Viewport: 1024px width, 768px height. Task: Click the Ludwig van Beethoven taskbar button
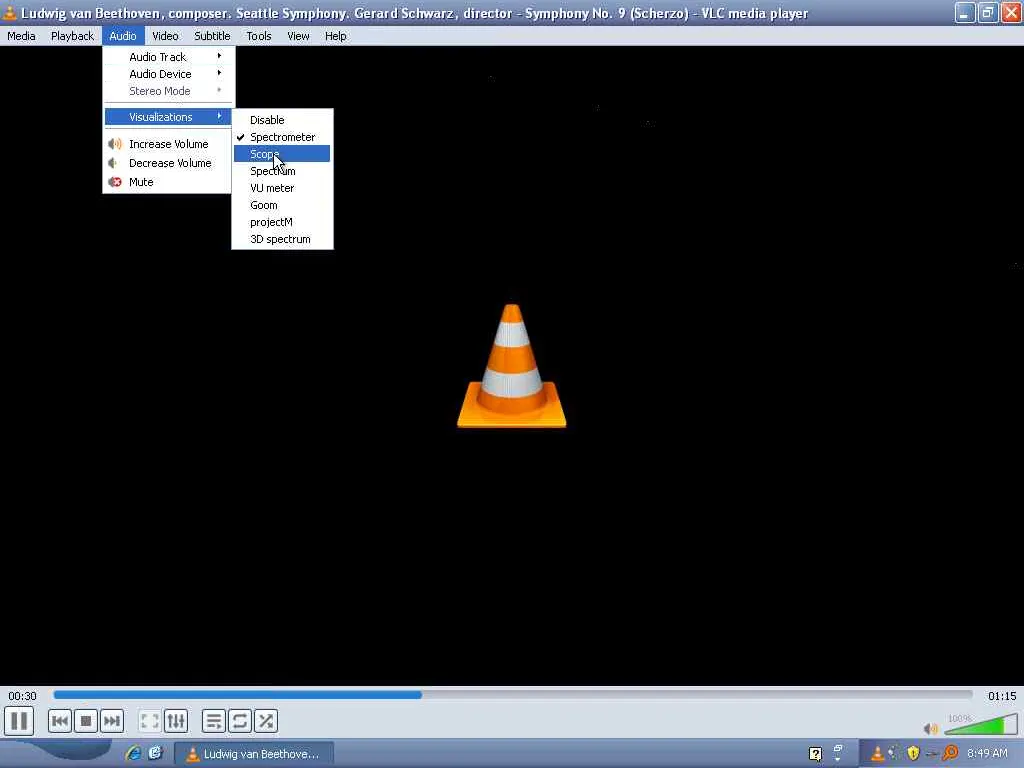click(255, 754)
